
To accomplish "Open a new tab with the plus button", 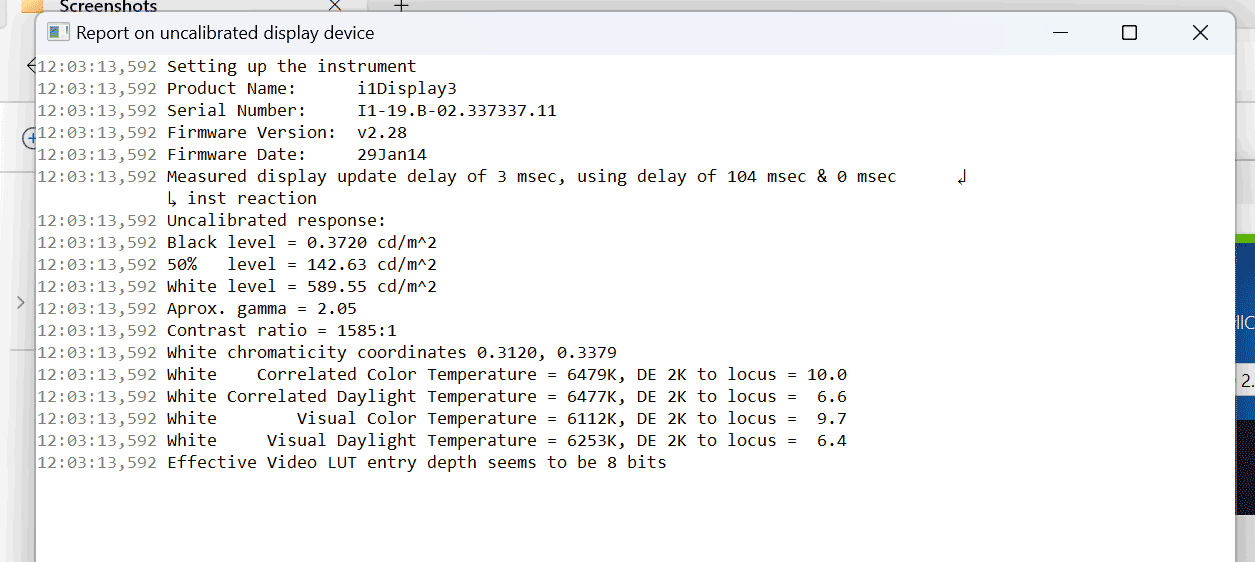I will [401, 5].
